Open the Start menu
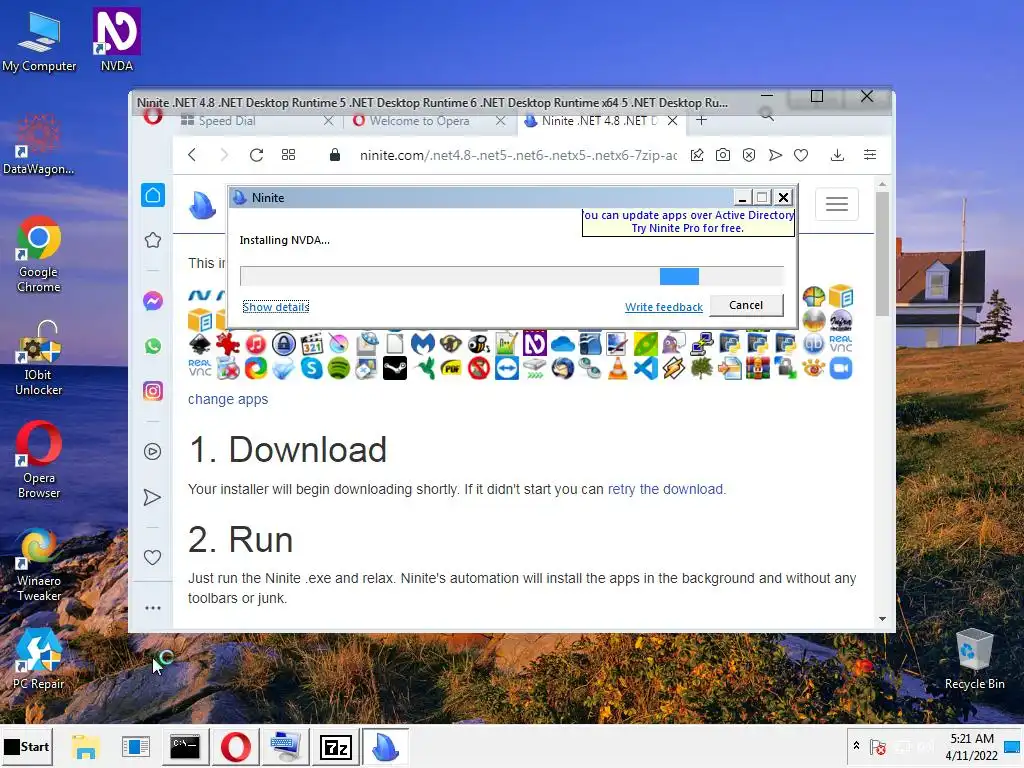The image size is (1024, 768). (27, 746)
